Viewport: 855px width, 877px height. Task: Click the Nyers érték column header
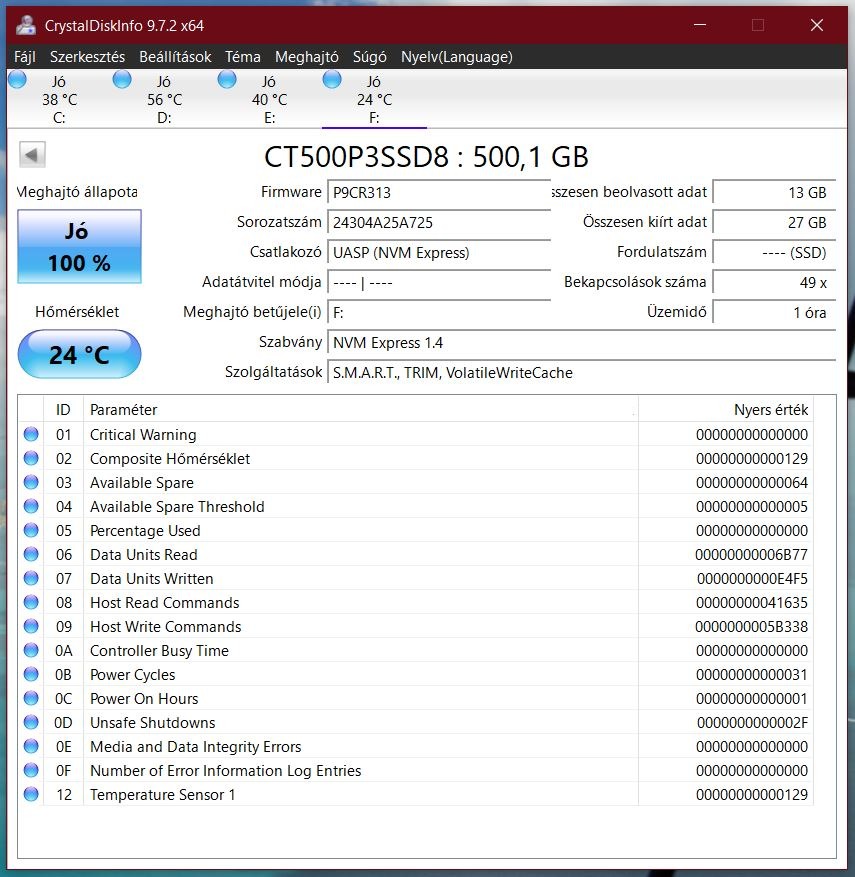[x=726, y=409]
